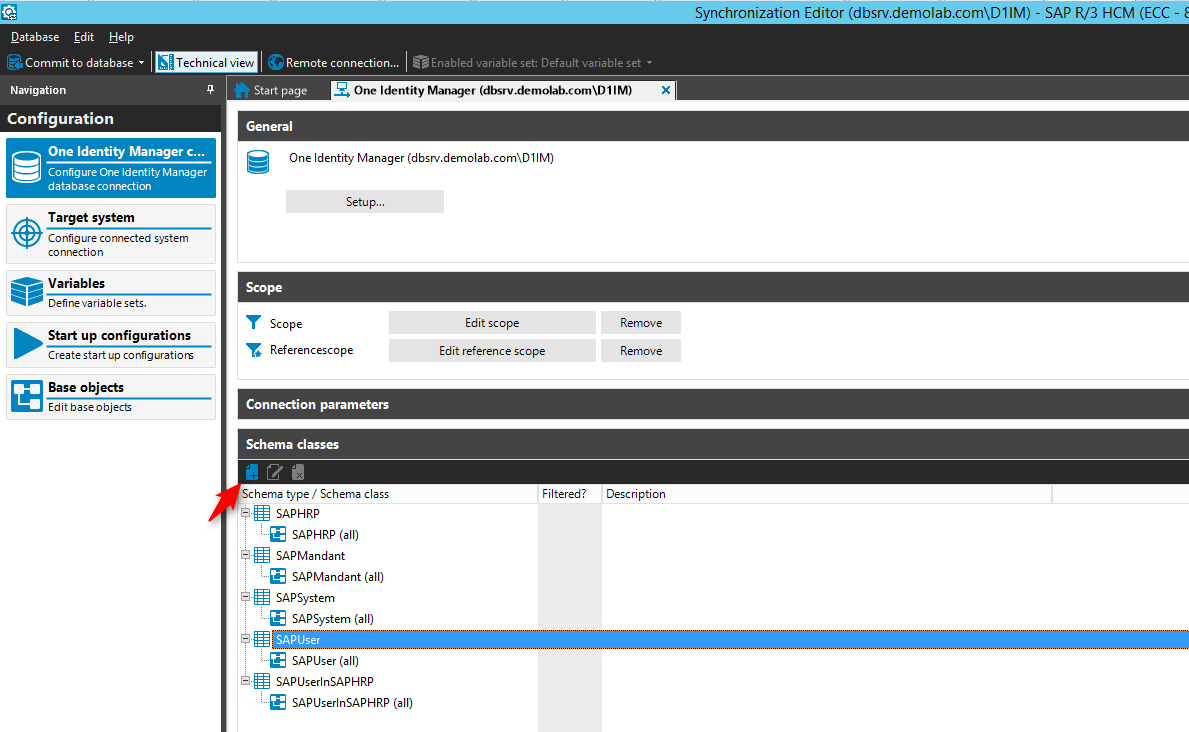Select One Identity Manager connection navigation item

pos(111,168)
